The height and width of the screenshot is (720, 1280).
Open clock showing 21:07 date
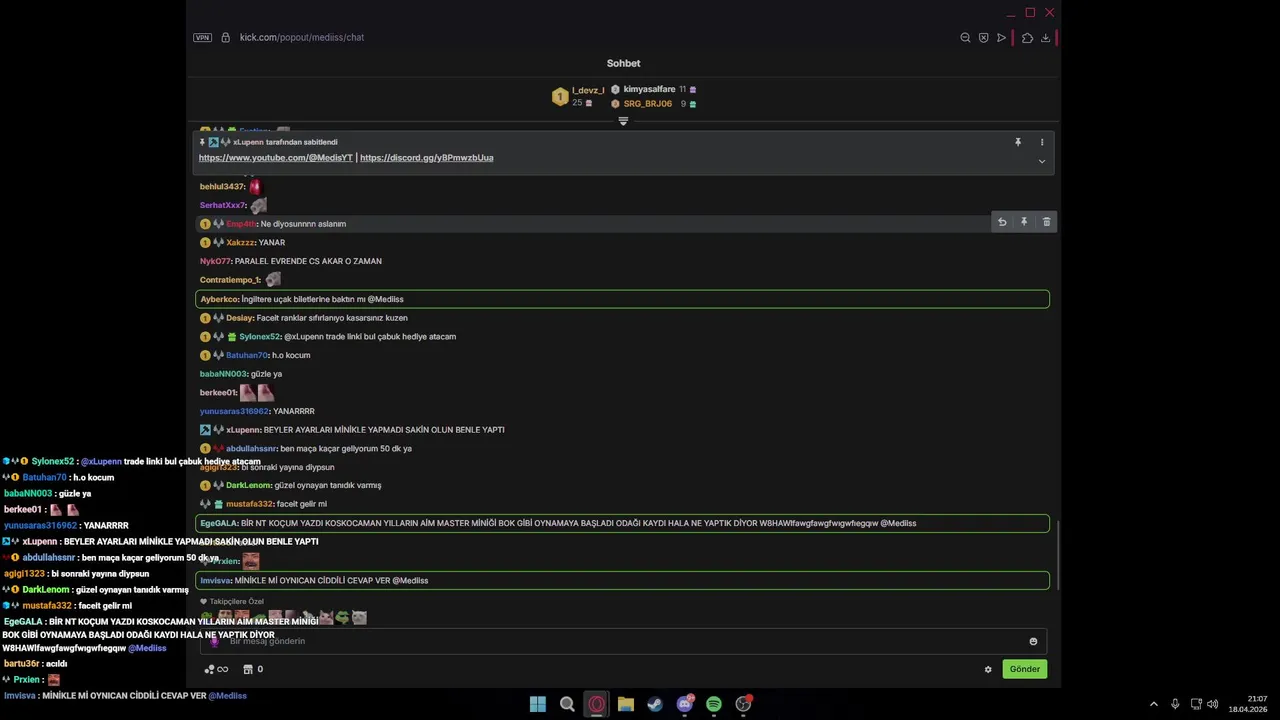tap(1248, 704)
